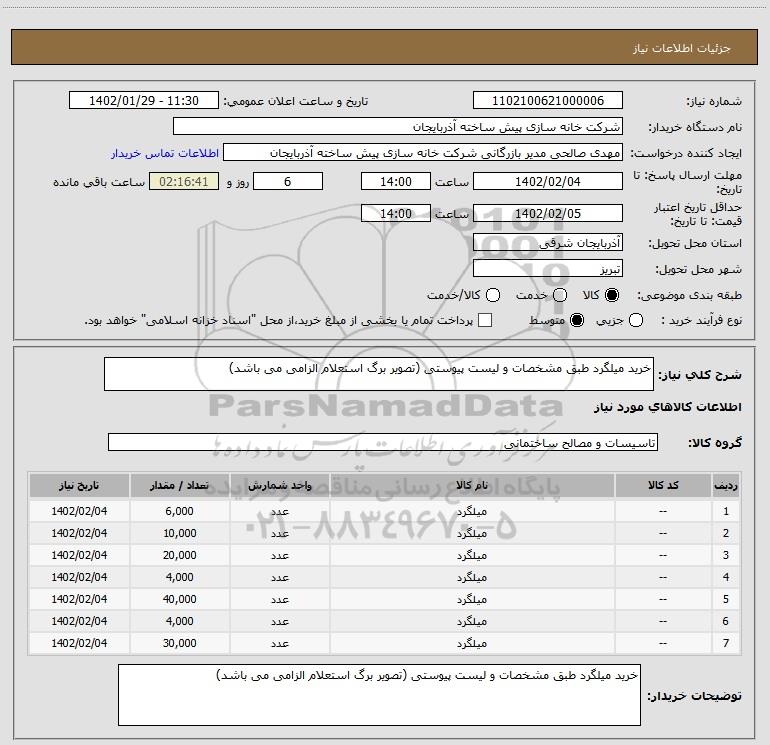This screenshot has height=745, width=770.
Task: Click the تعداد / مقدار column header
Action: (x=179, y=485)
